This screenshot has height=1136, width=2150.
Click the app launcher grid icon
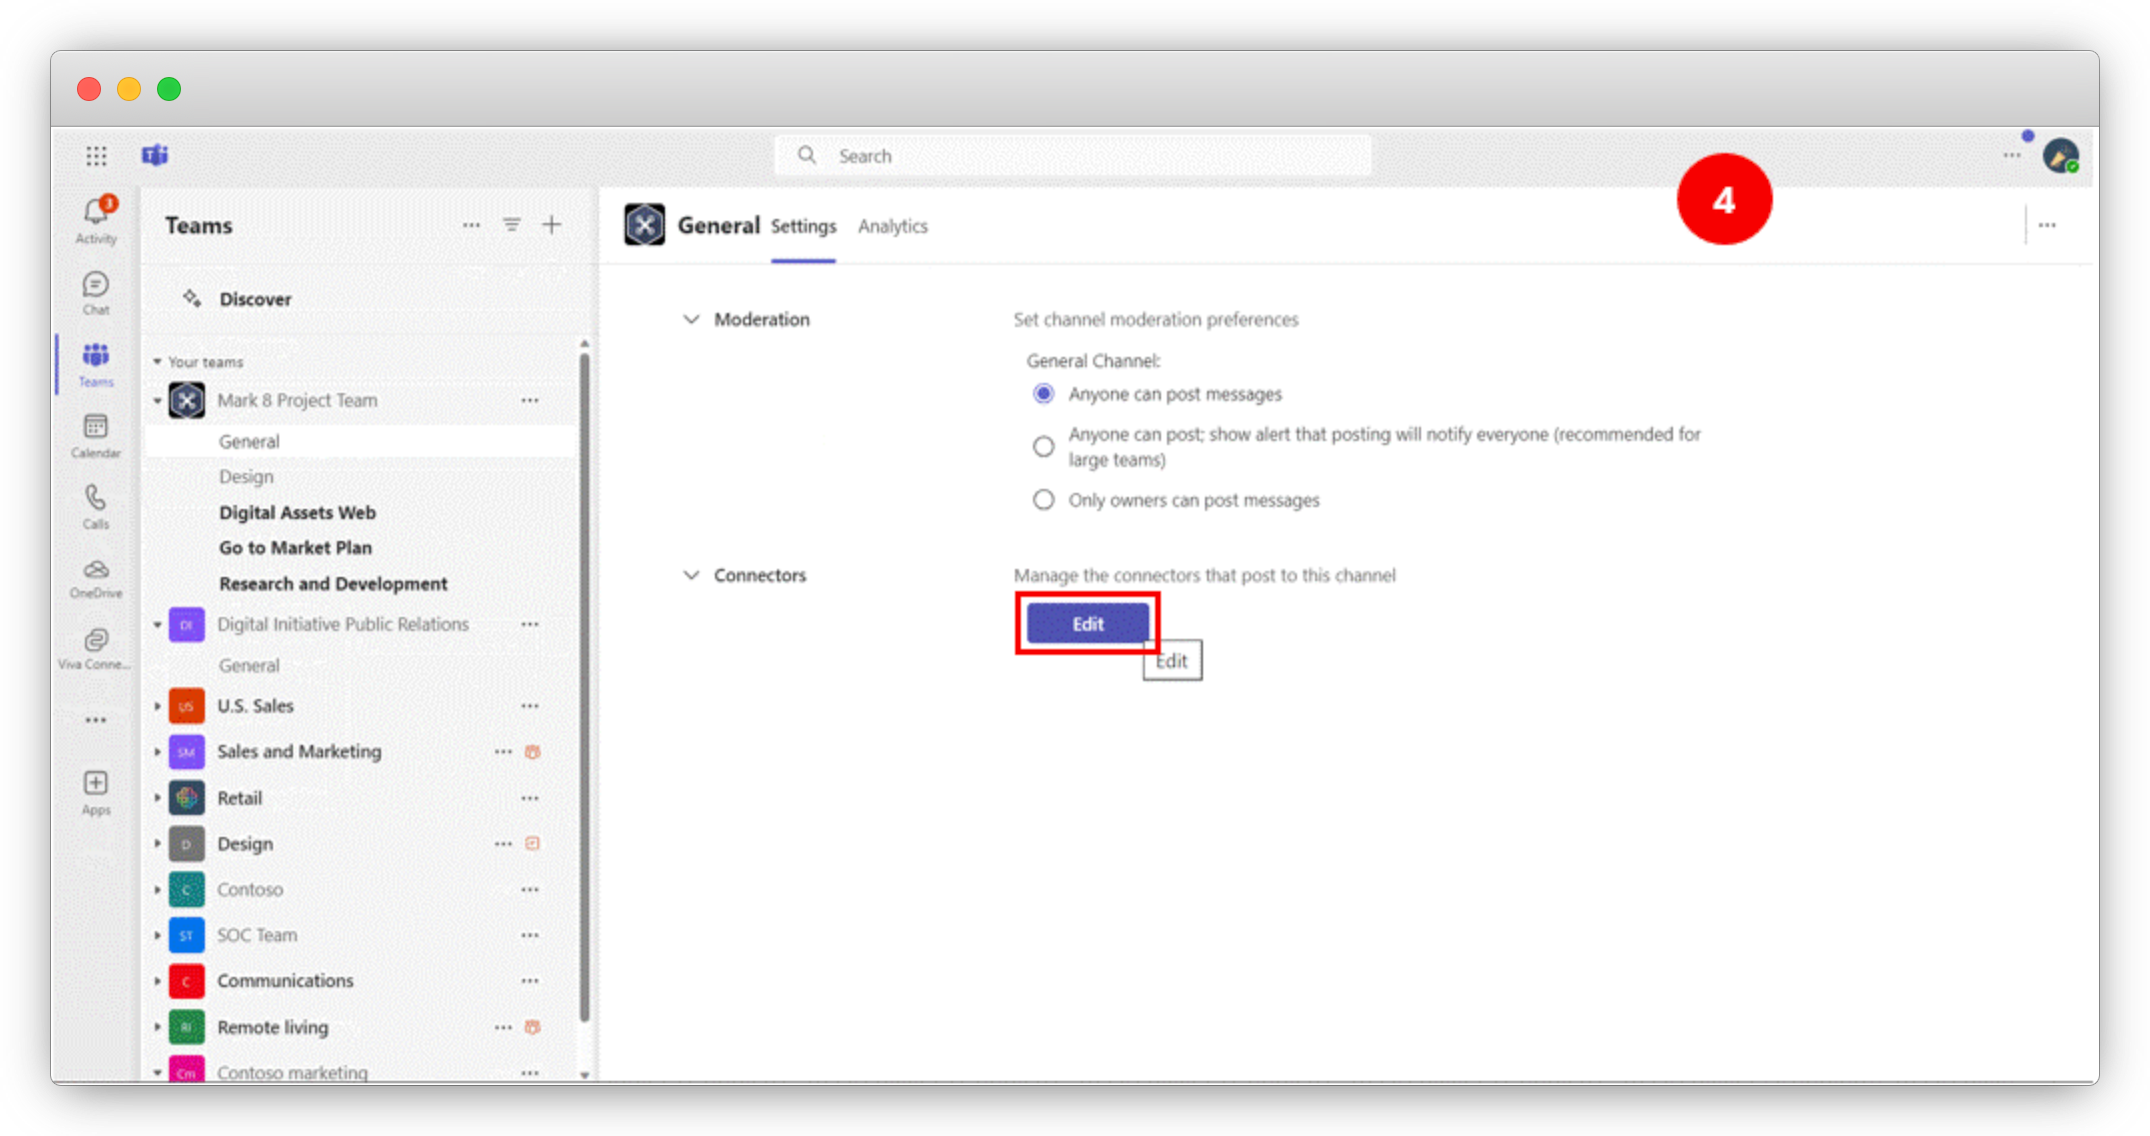(x=96, y=156)
